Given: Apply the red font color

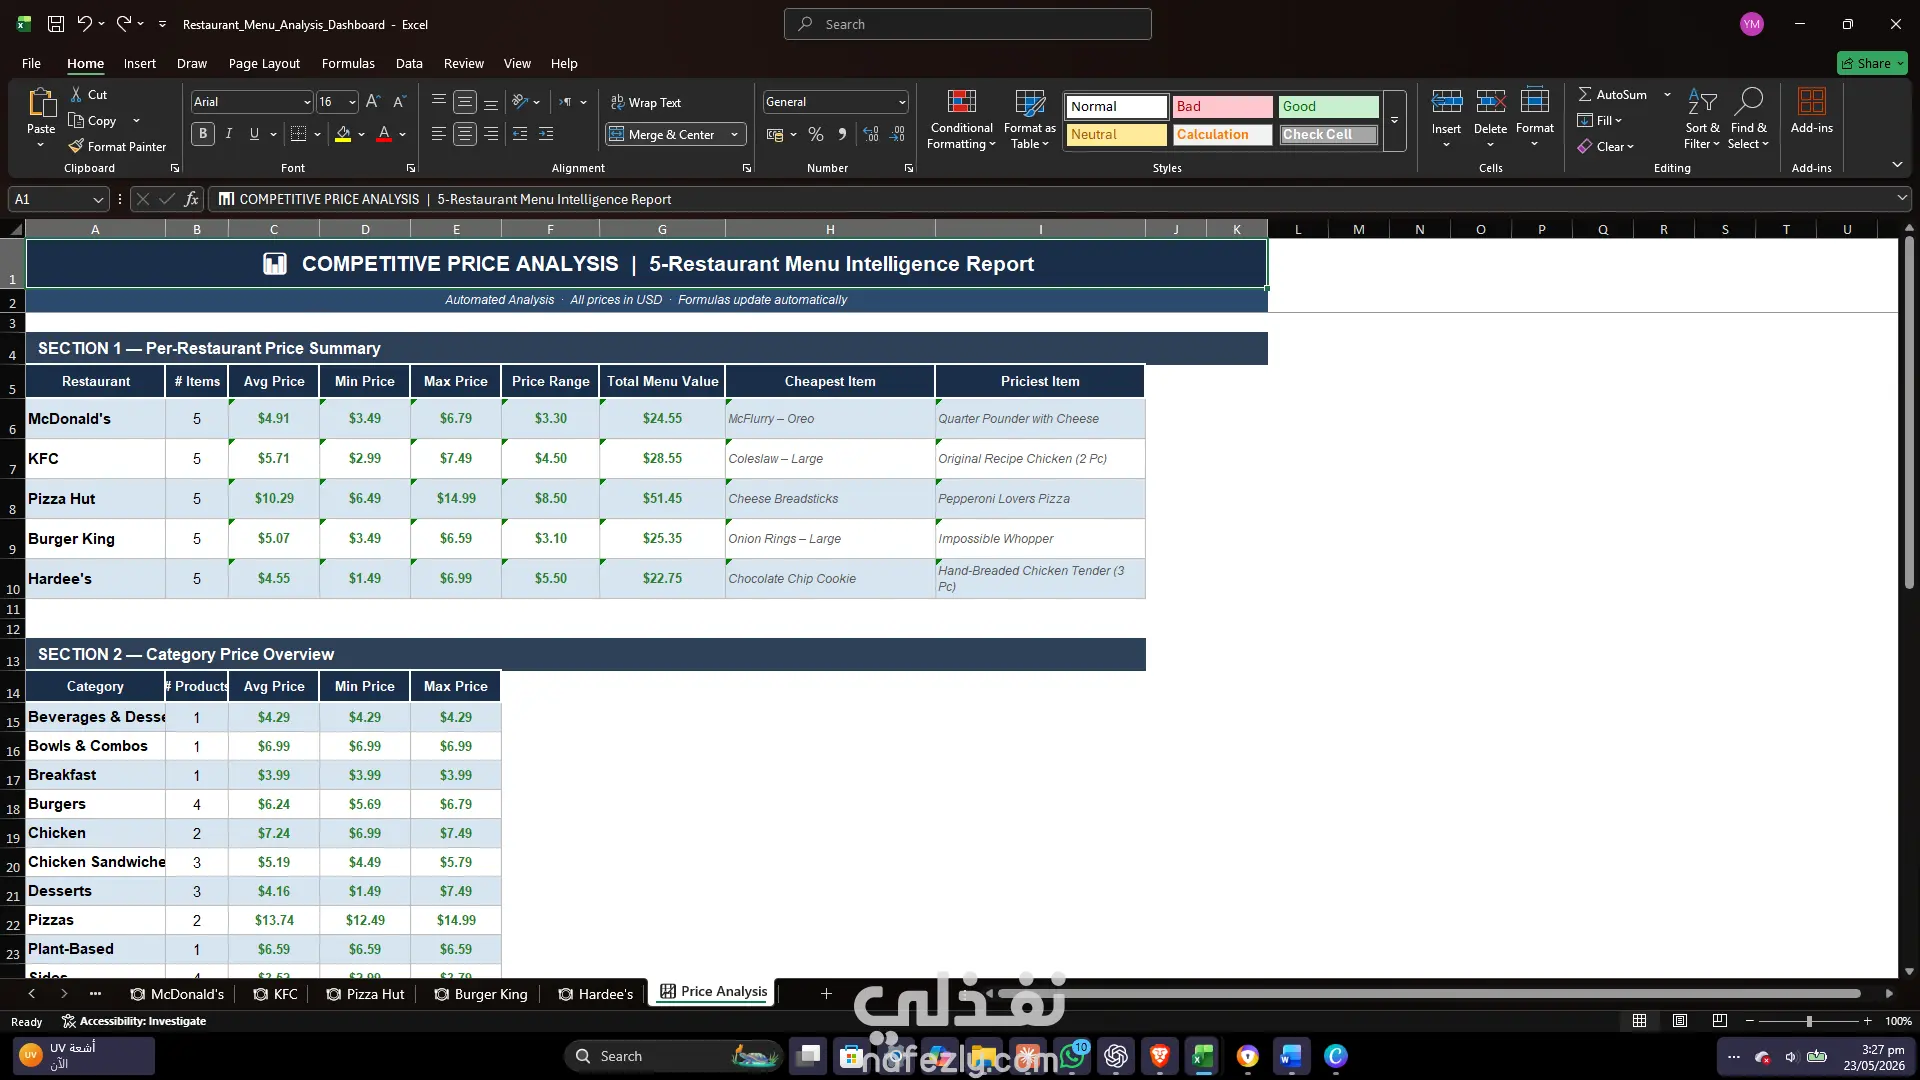Looking at the screenshot, I should pos(384,134).
